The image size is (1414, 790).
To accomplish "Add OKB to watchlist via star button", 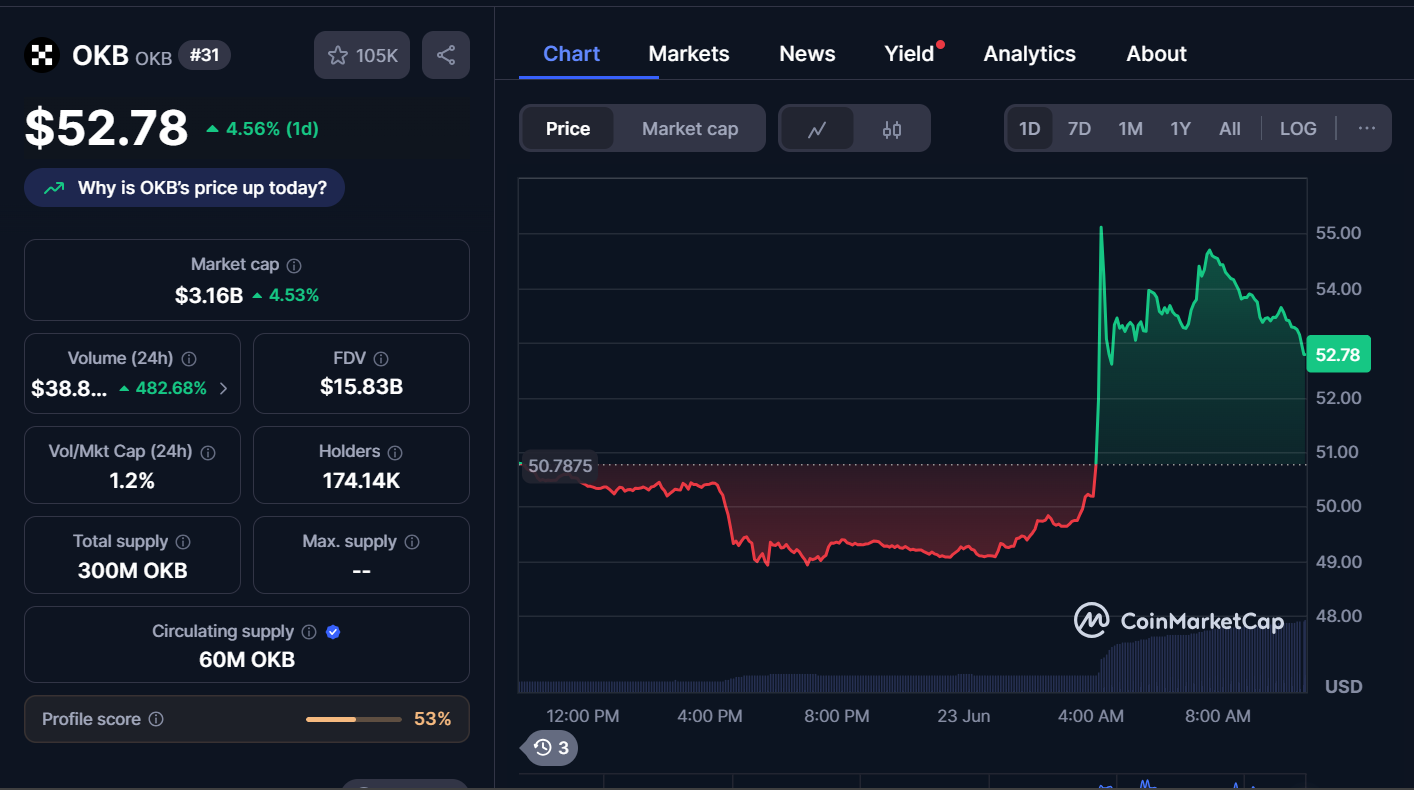I will [362, 55].
